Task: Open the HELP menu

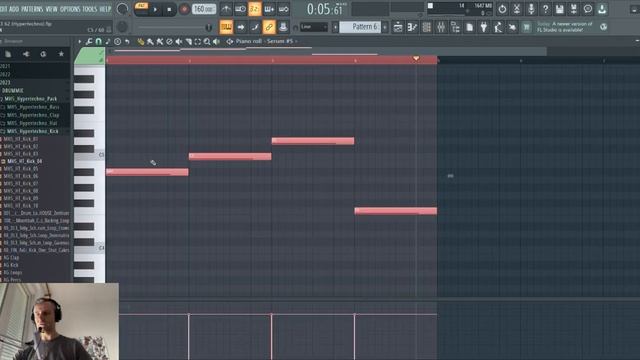Action: tap(105, 9)
